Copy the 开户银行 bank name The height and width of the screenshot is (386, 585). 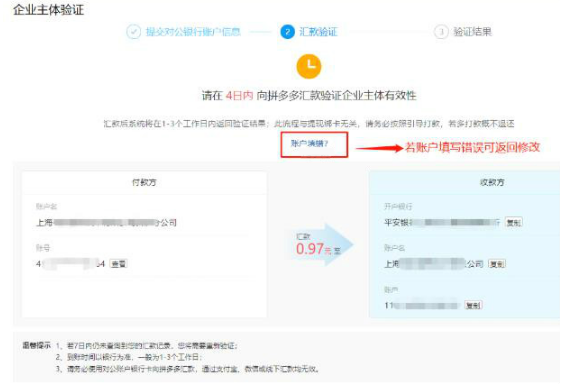pyautogui.click(x=513, y=223)
